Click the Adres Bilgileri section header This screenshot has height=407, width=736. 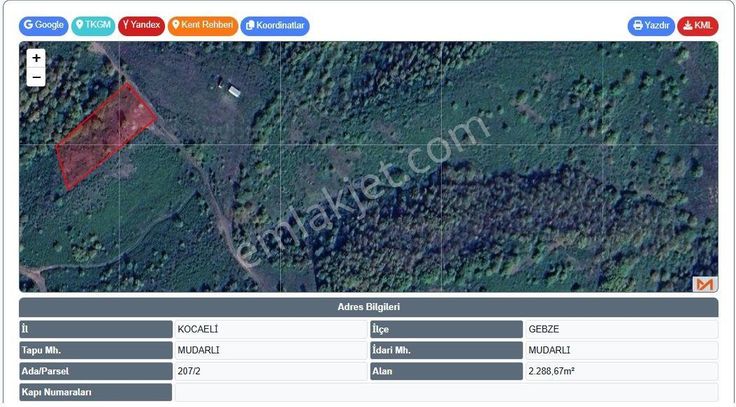(x=368, y=308)
